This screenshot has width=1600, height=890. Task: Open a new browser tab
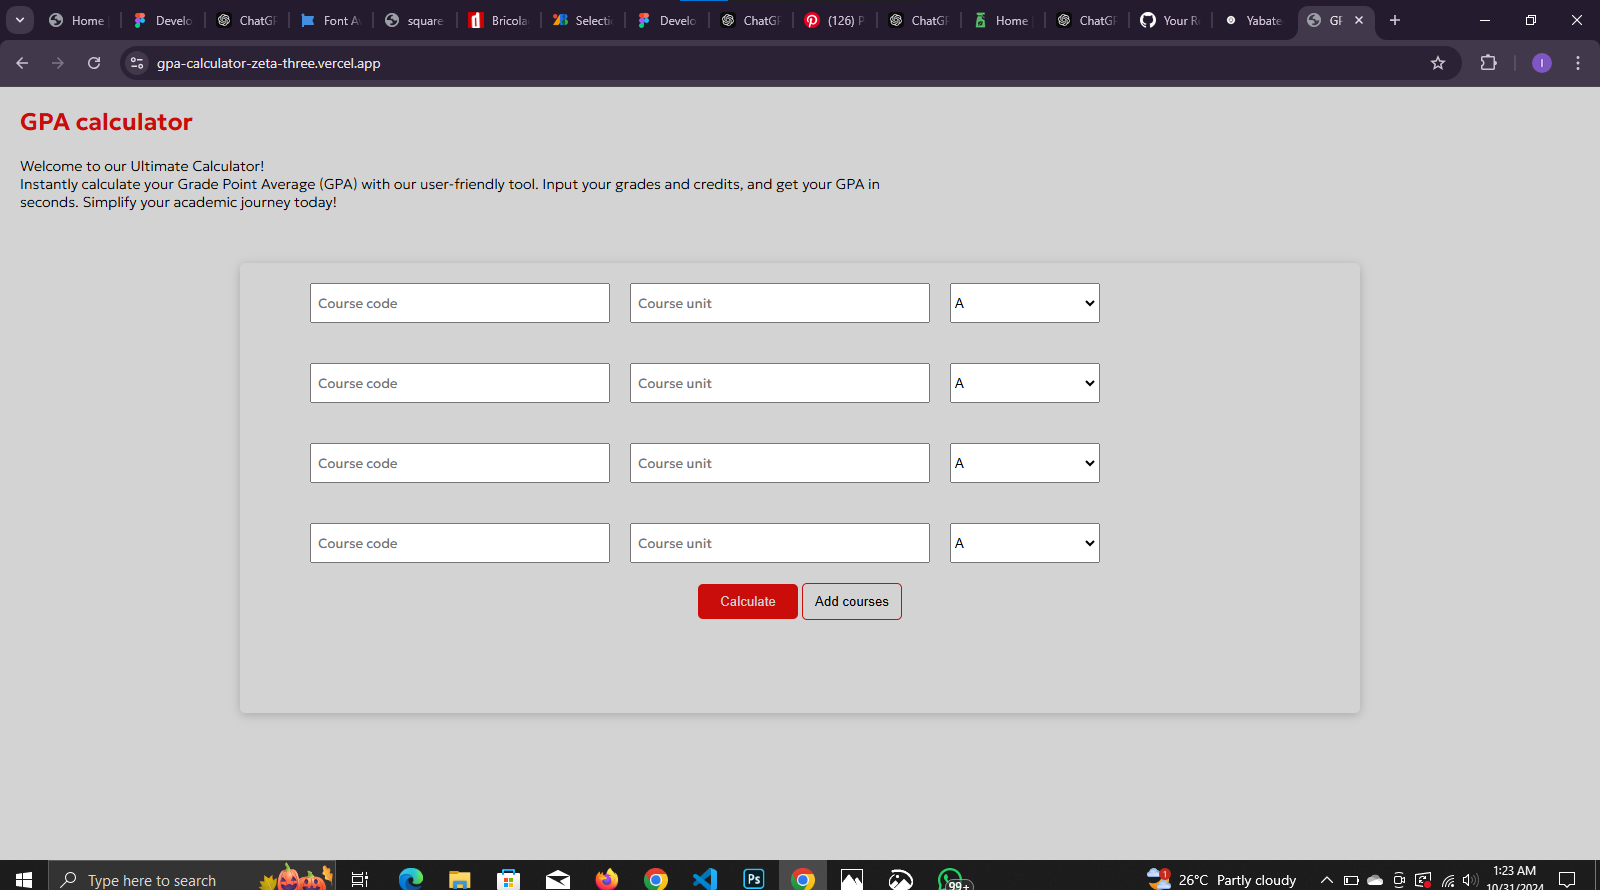coord(1395,20)
